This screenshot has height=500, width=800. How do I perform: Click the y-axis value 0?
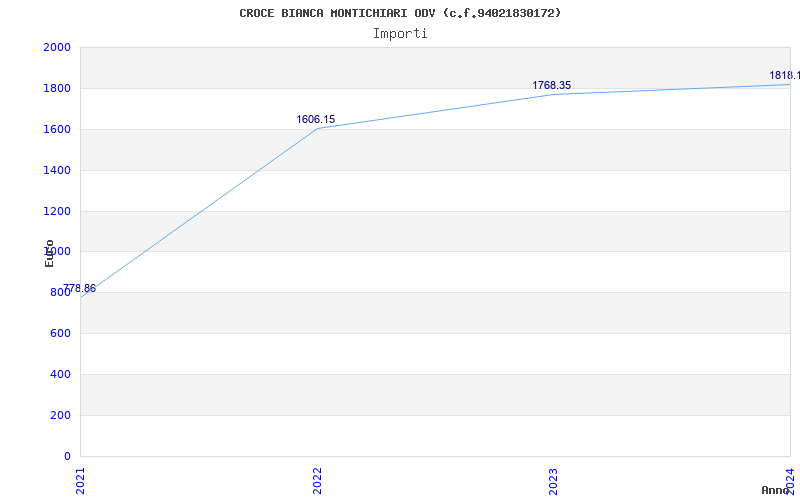(x=68, y=456)
